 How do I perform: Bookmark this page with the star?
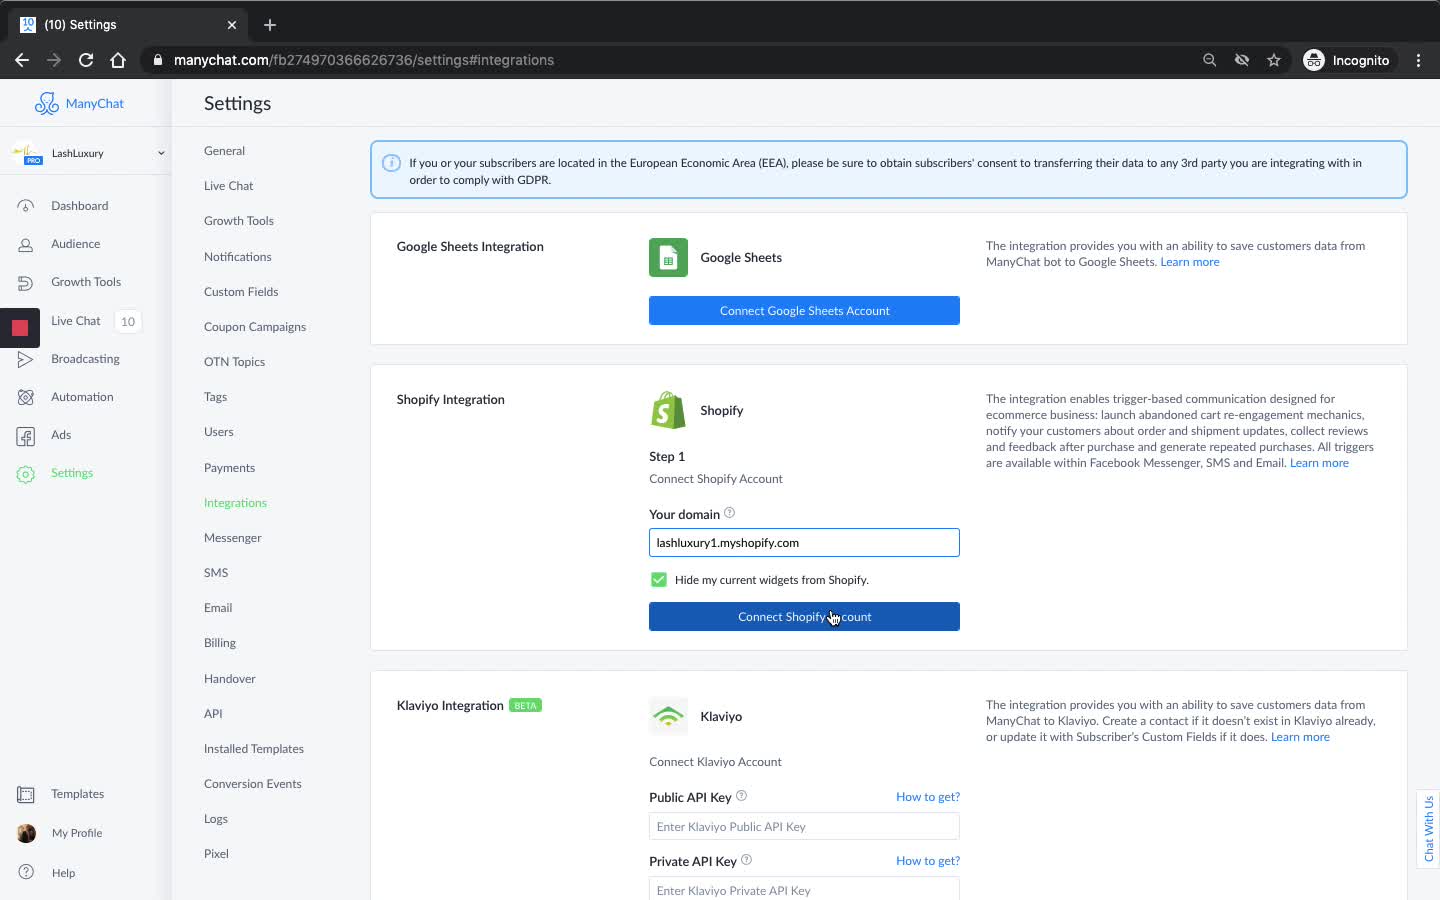pyautogui.click(x=1273, y=60)
